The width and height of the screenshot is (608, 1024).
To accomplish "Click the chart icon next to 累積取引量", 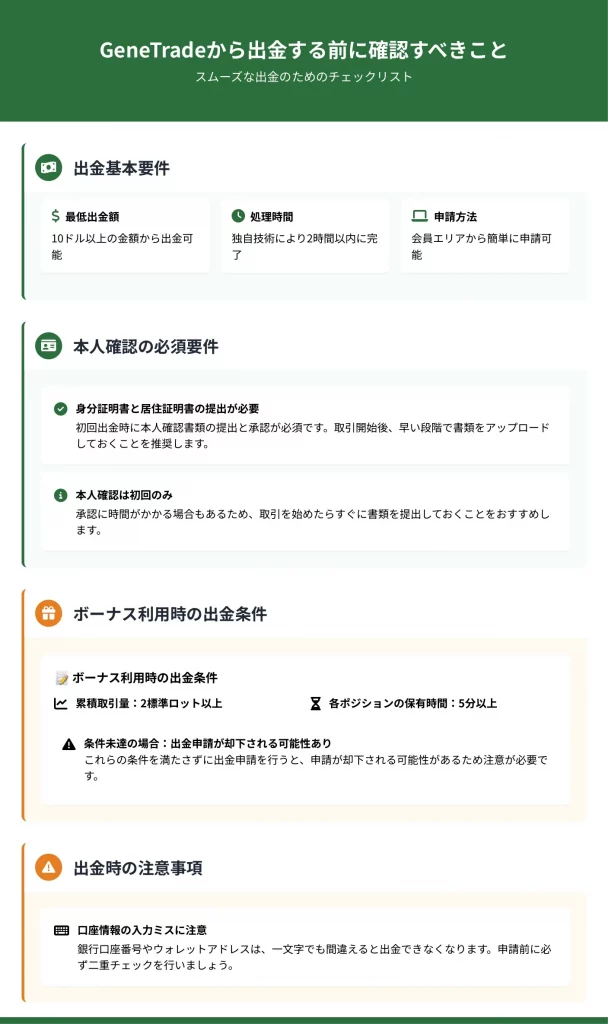I will tap(61, 703).
